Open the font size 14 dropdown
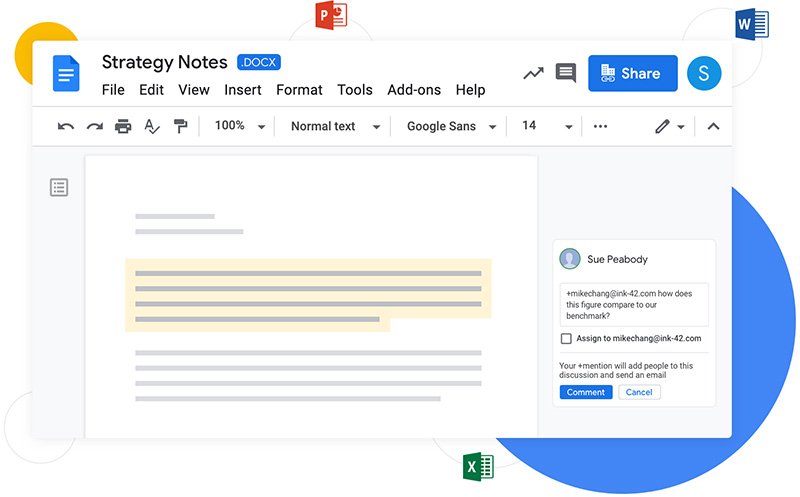 tap(546, 126)
